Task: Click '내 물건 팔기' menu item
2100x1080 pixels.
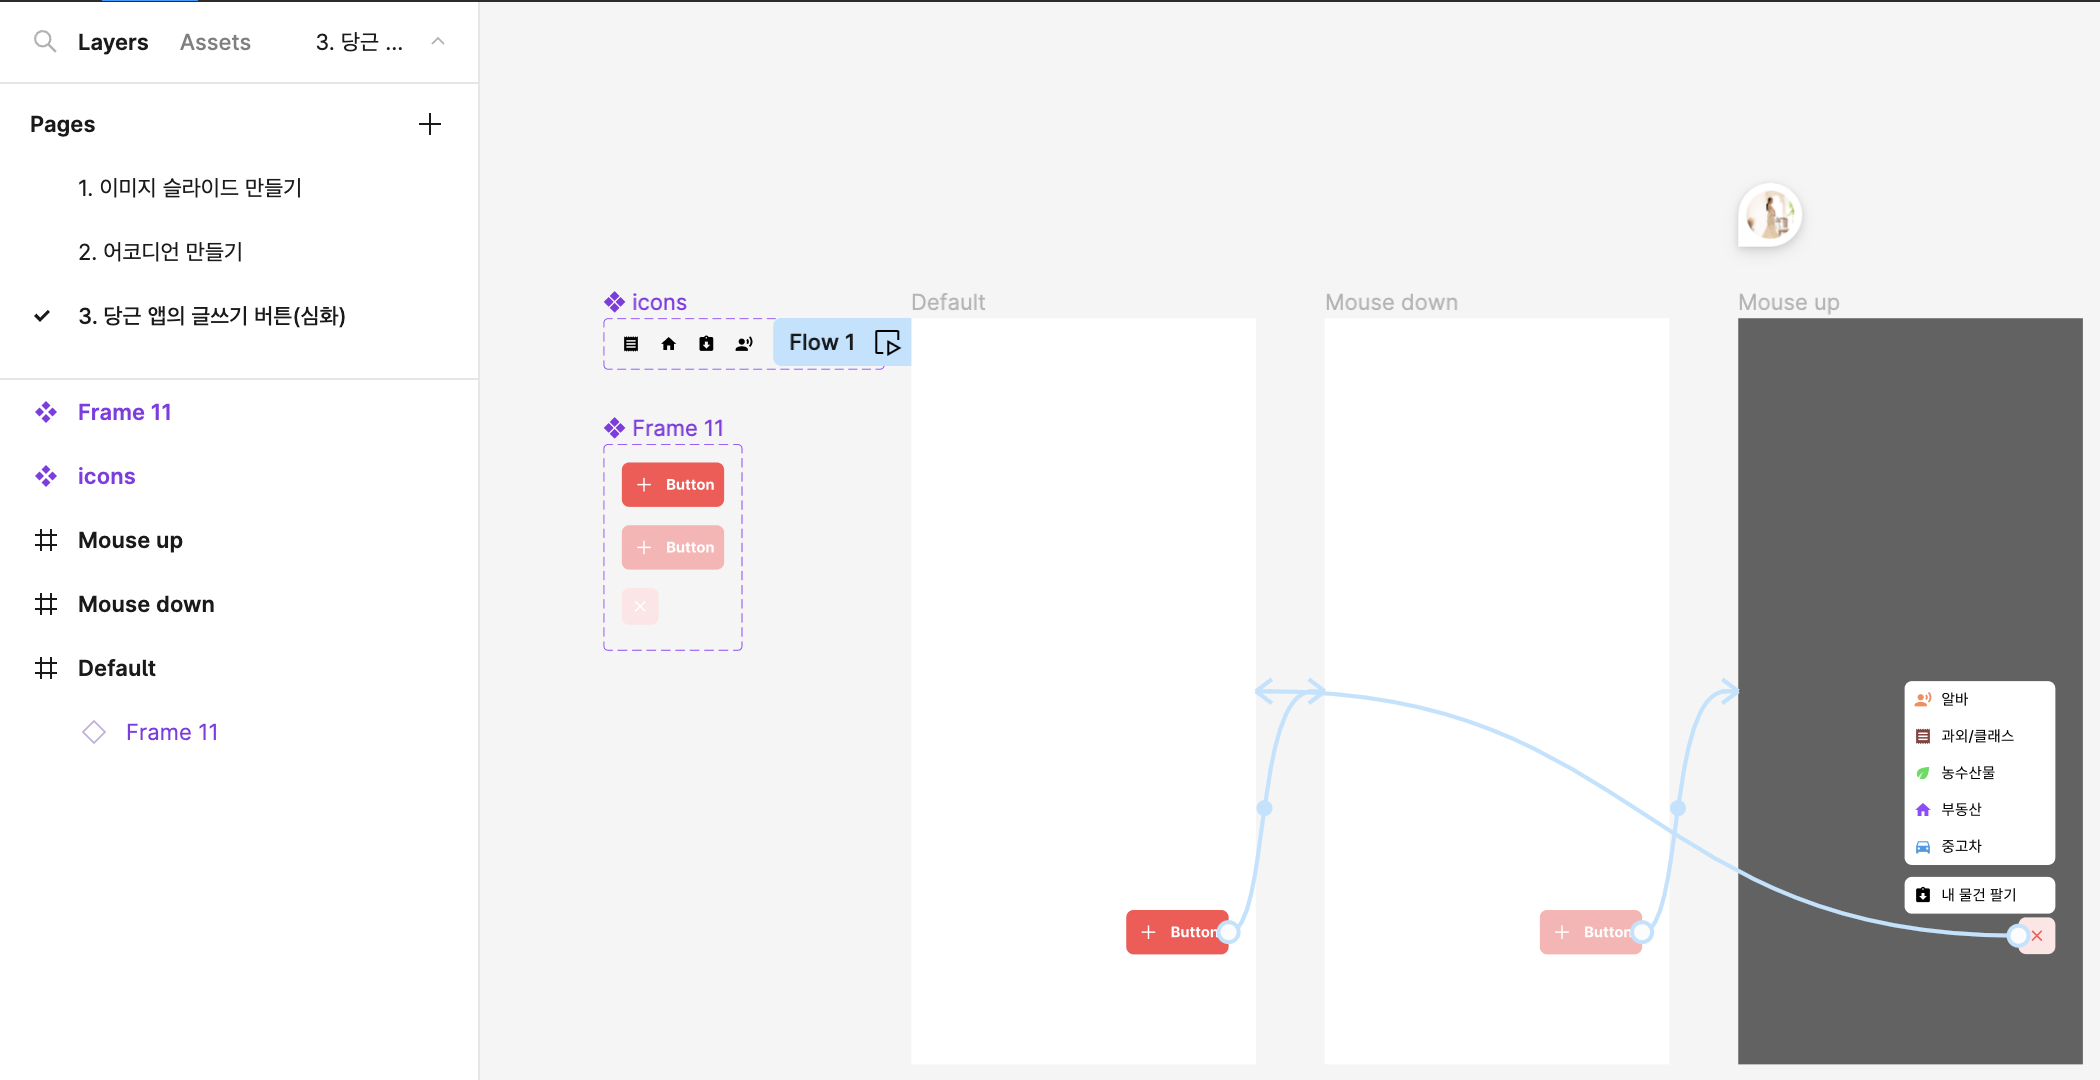Action: (1978, 895)
